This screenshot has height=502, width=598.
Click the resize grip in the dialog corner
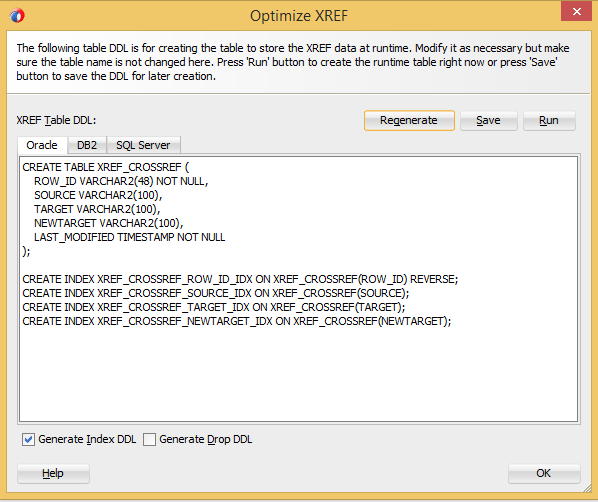[x=587, y=489]
